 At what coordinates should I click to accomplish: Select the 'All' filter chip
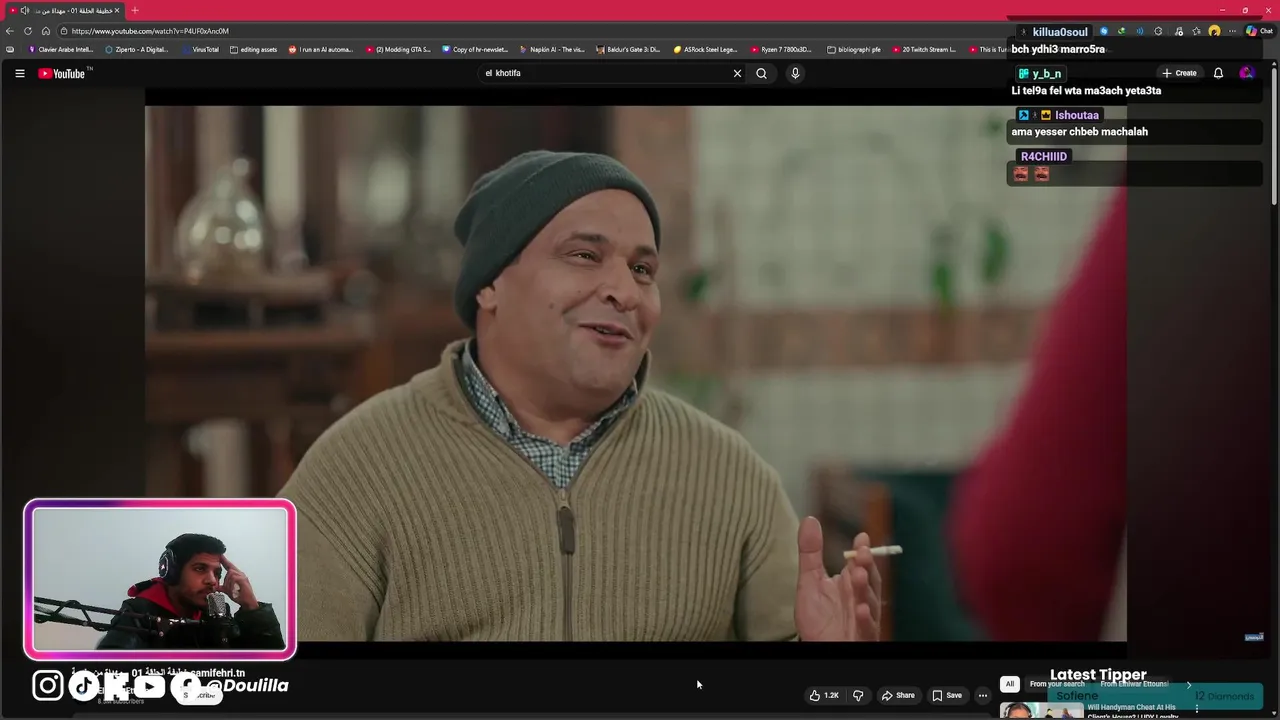[1010, 684]
